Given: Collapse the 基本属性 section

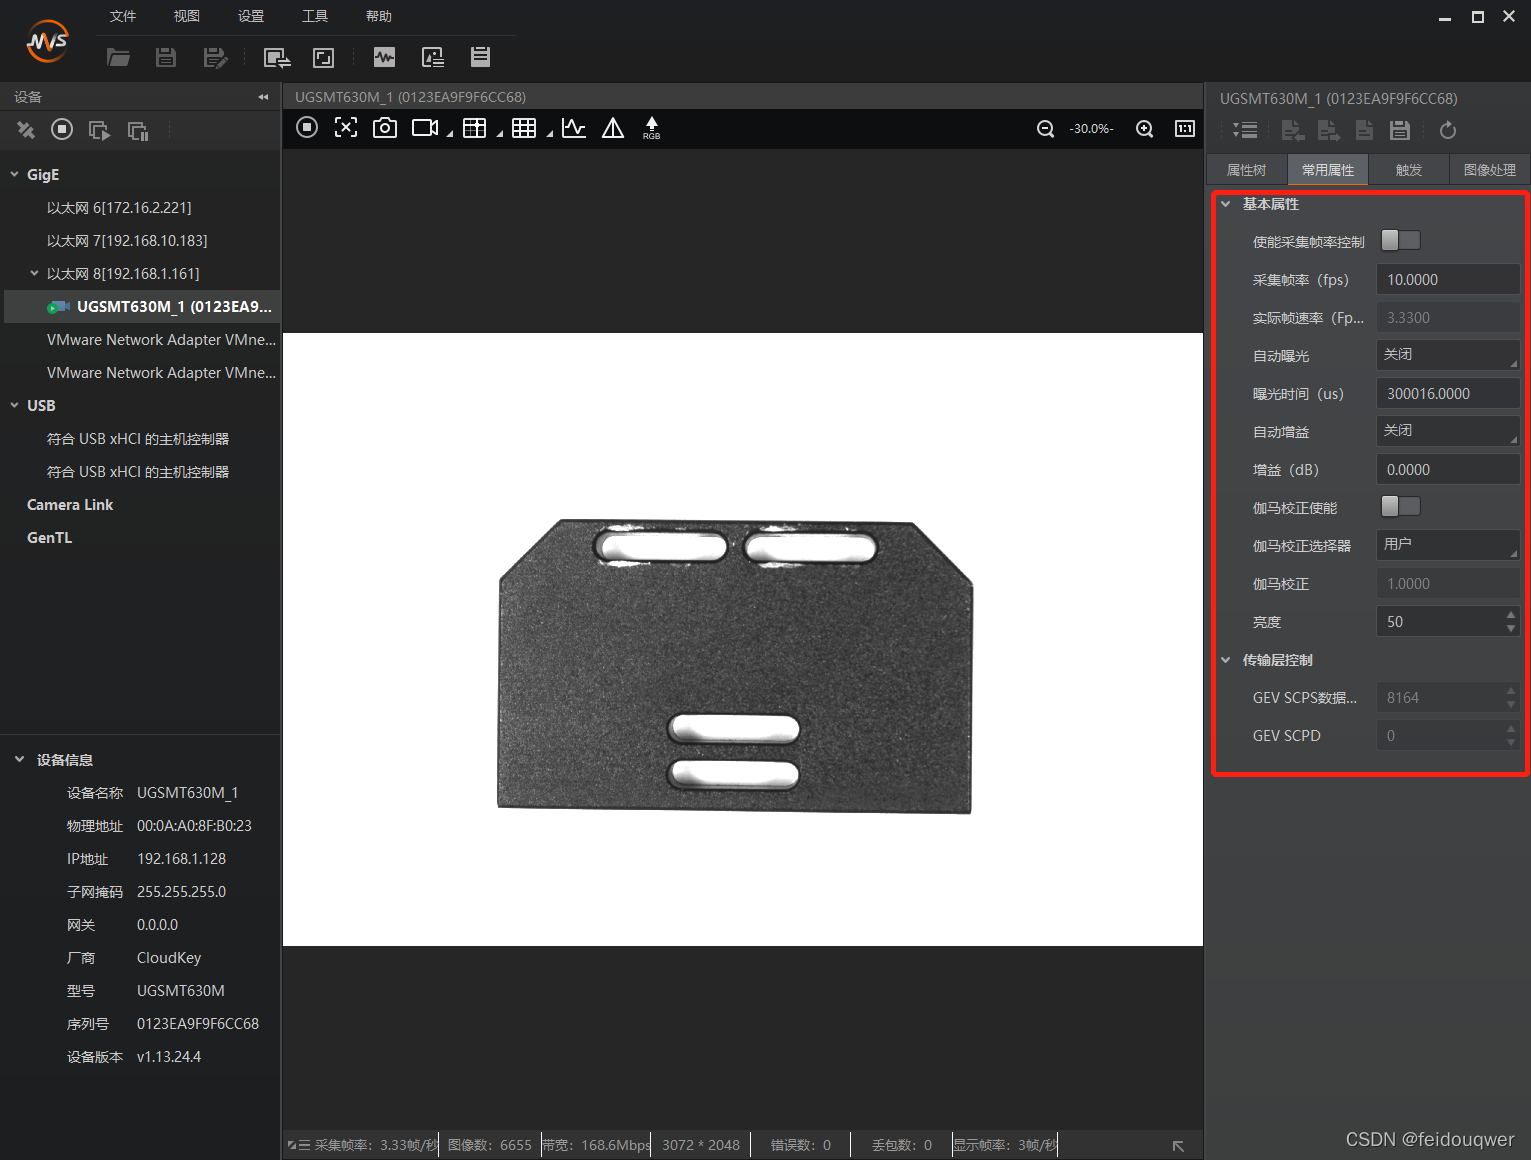Looking at the screenshot, I should [1226, 204].
